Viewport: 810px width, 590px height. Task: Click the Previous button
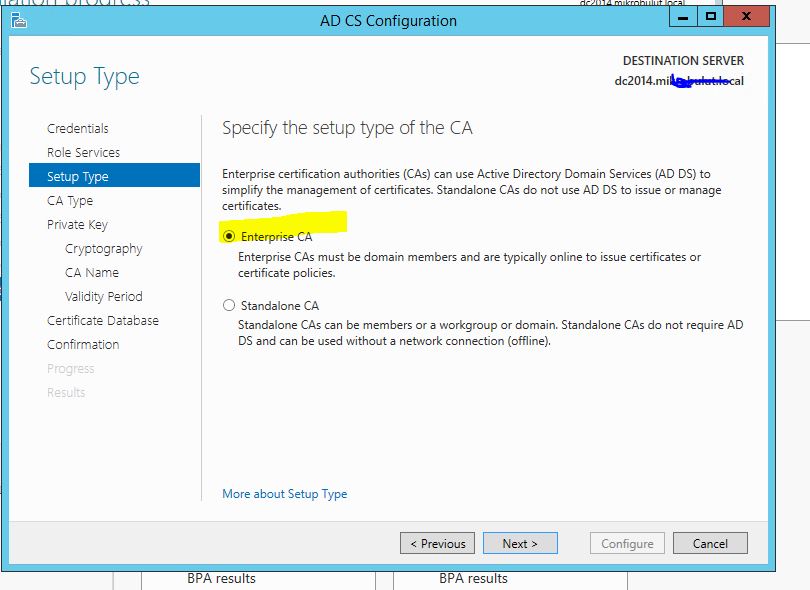(437, 544)
